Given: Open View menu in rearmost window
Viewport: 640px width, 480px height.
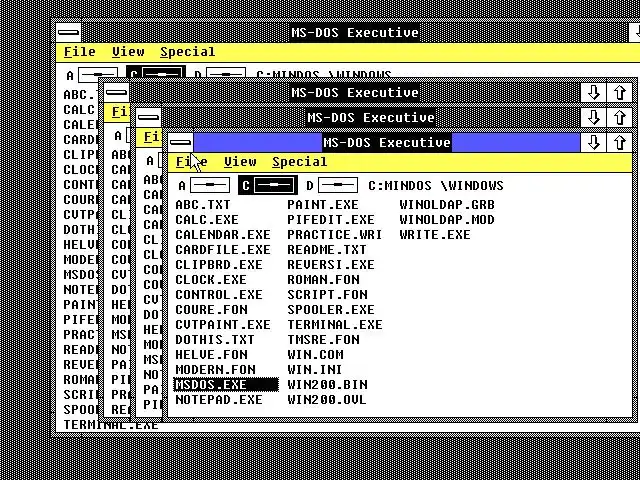Looking at the screenshot, I should click(128, 52).
